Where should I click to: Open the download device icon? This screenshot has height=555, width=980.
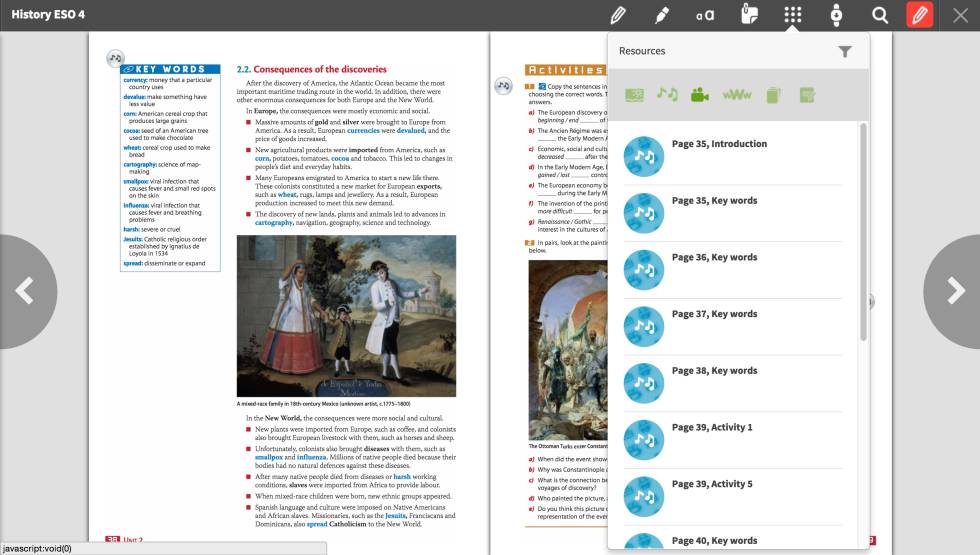tap(836, 15)
